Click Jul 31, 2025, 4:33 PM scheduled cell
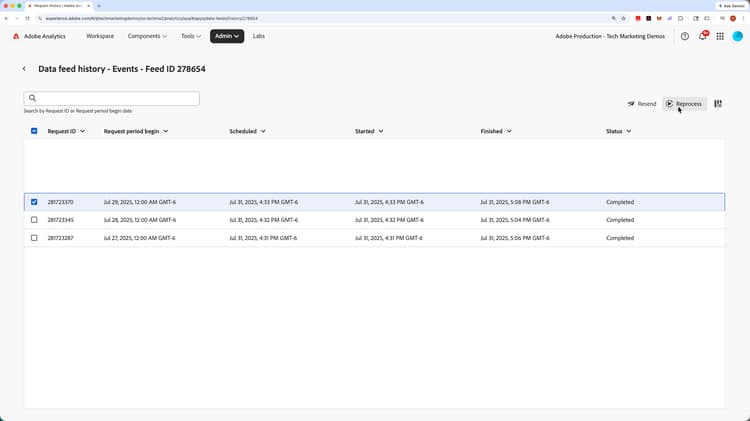 click(264, 202)
